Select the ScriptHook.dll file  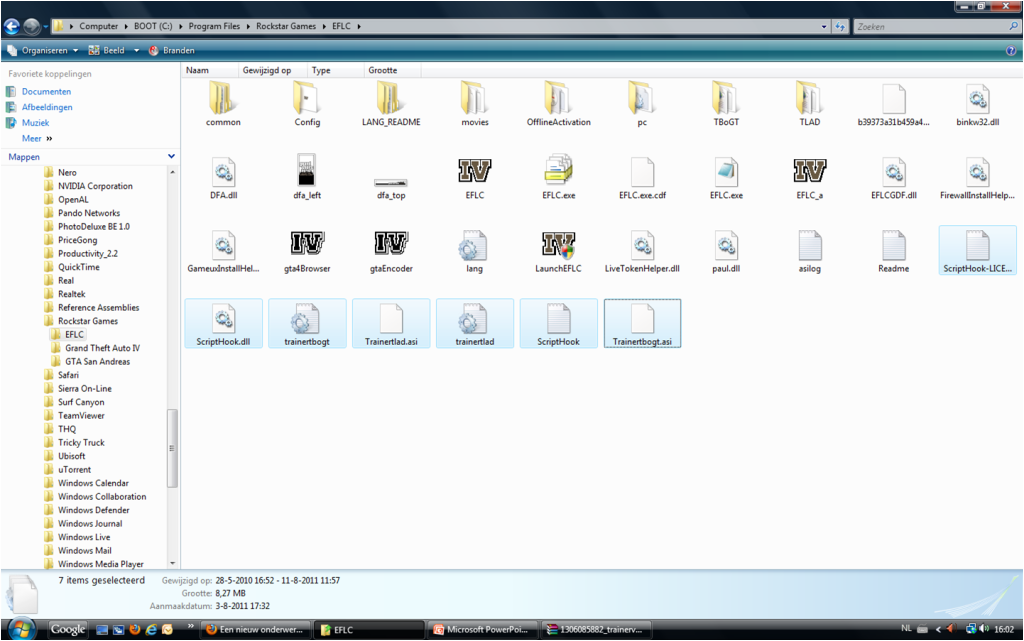(223, 324)
